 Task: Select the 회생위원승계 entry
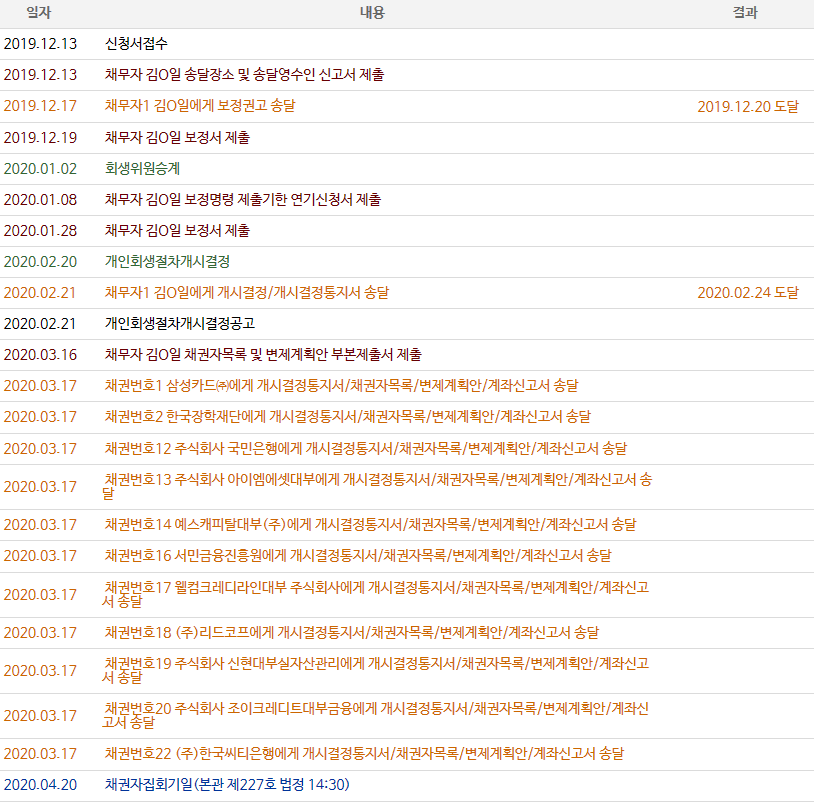click(x=142, y=169)
